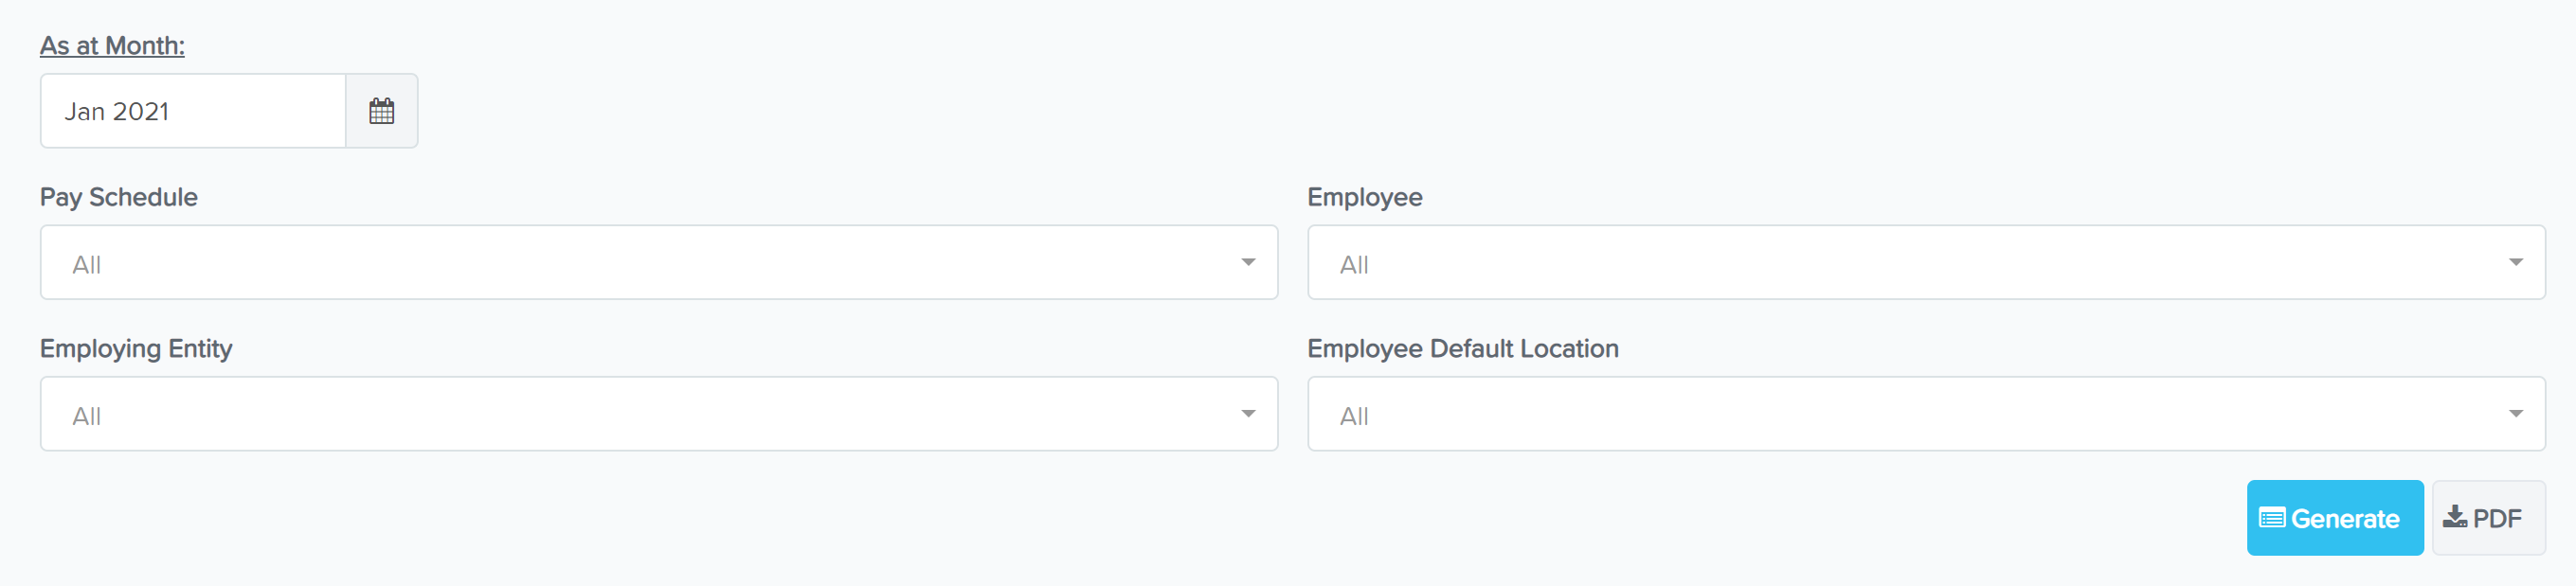The height and width of the screenshot is (586, 2576).
Task: Open the Employing Entity All combo box
Action: click(x=659, y=413)
